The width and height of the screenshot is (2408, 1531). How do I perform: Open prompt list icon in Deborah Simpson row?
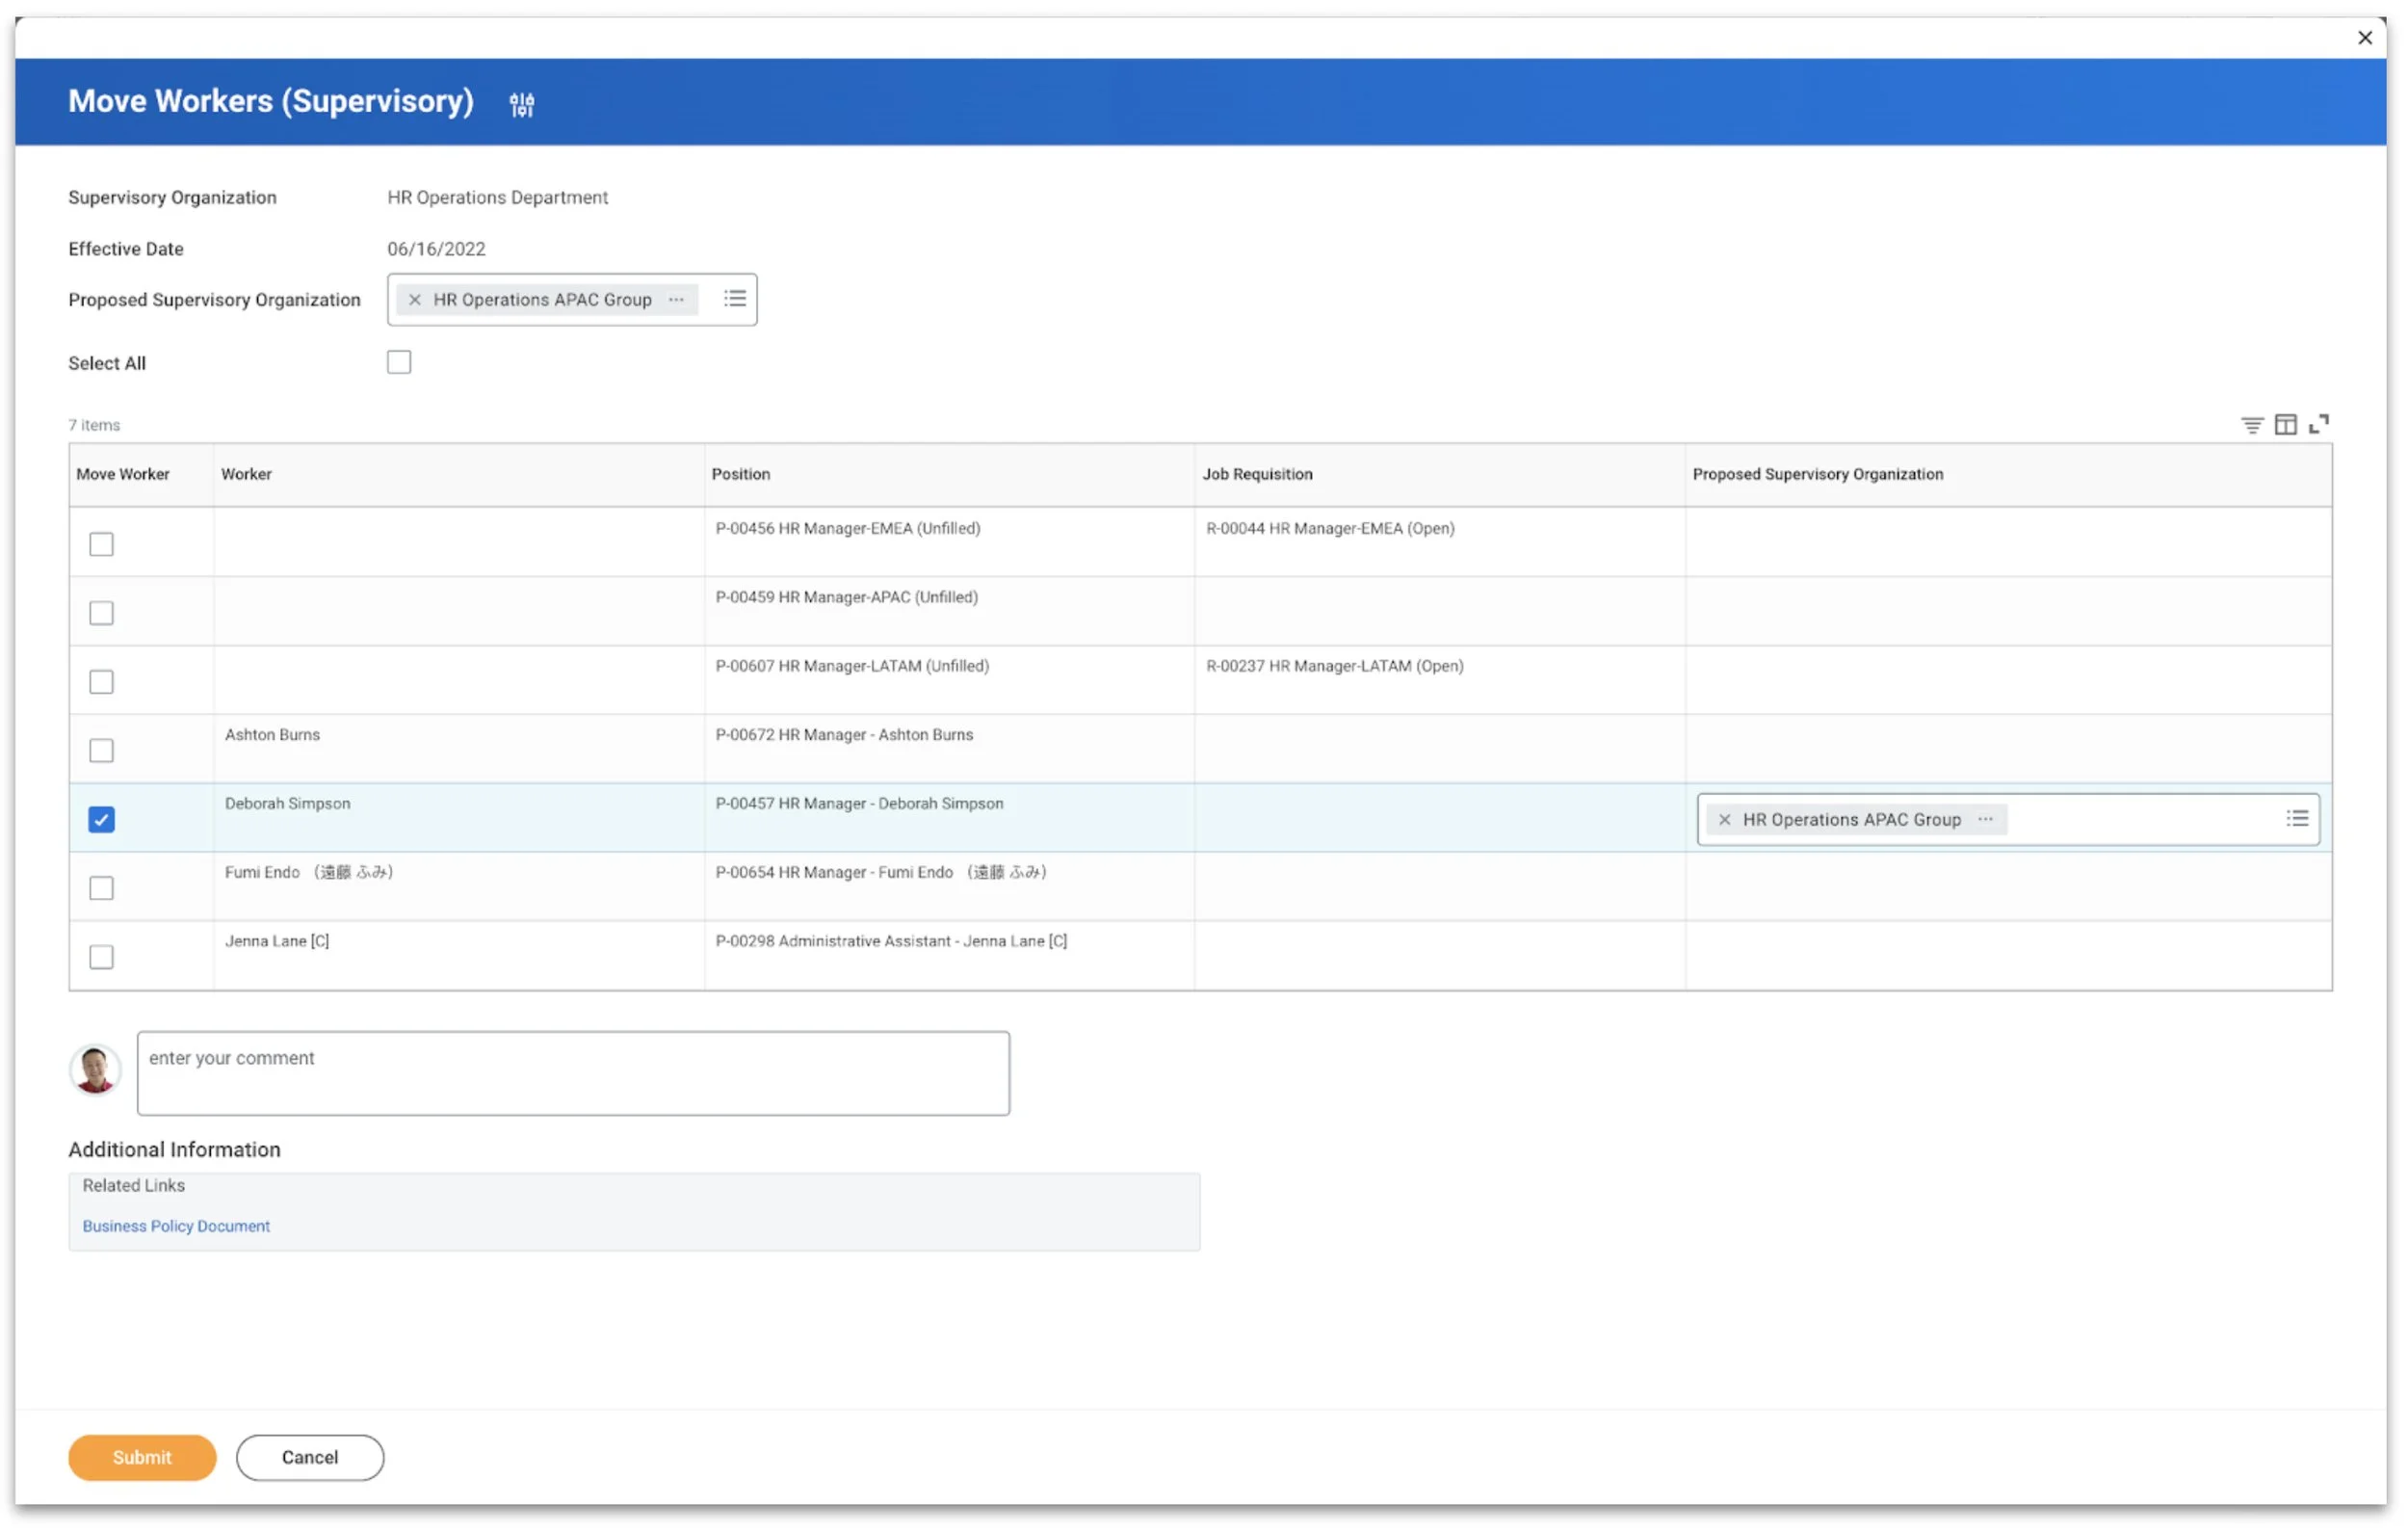2297,818
